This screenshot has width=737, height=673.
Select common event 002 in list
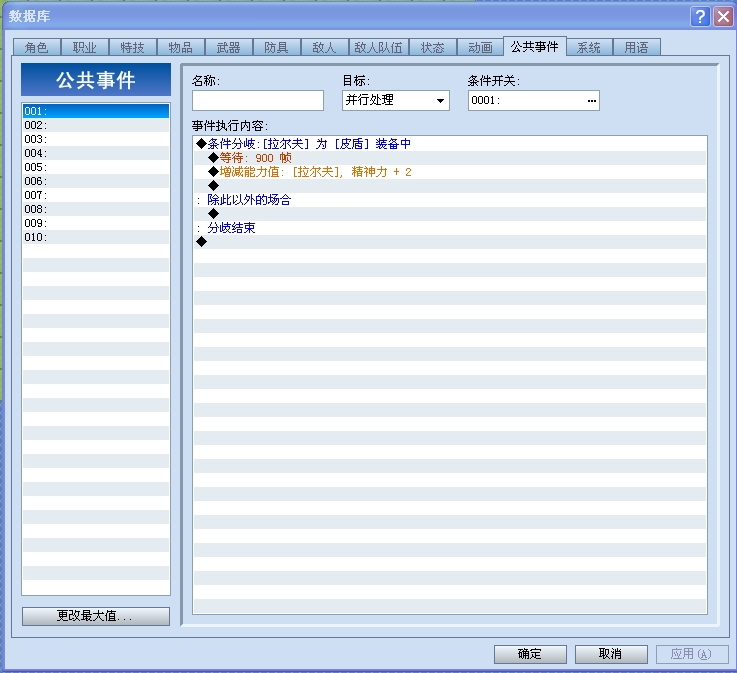[96, 125]
